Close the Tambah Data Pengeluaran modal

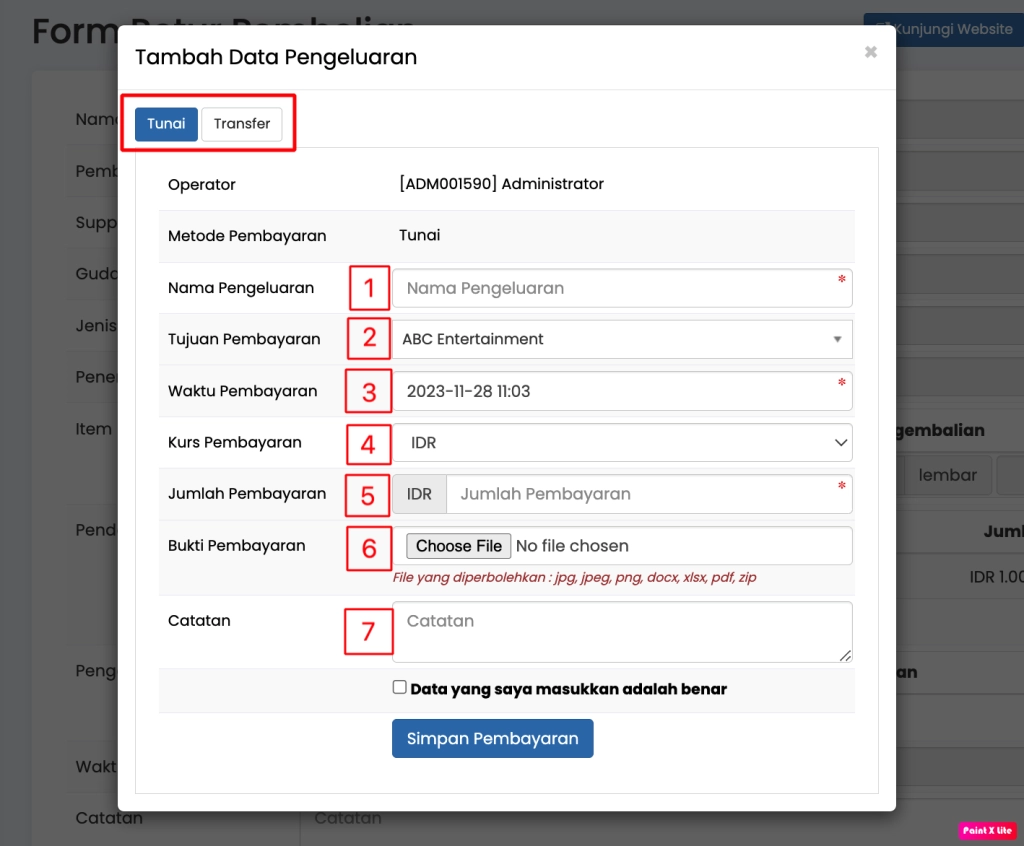pyautogui.click(x=870, y=52)
